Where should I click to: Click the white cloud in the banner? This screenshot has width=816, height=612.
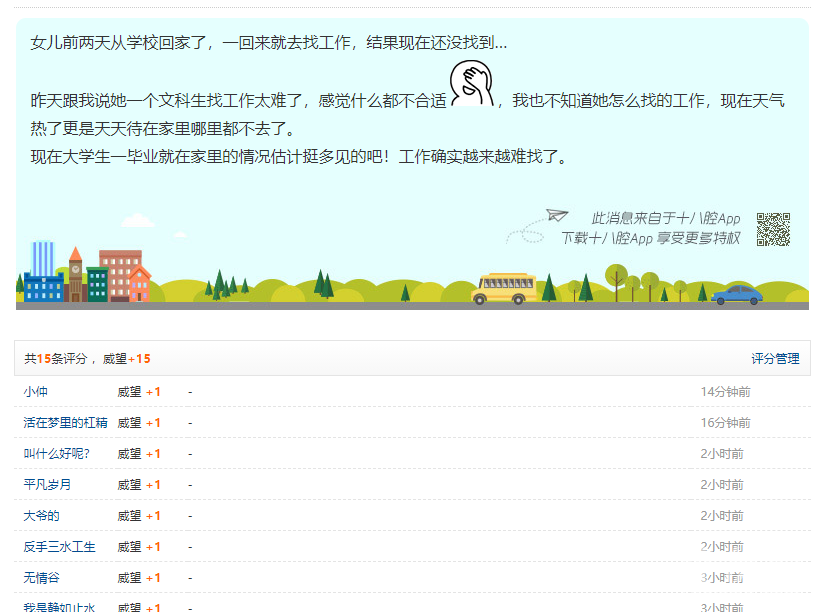pos(137,220)
